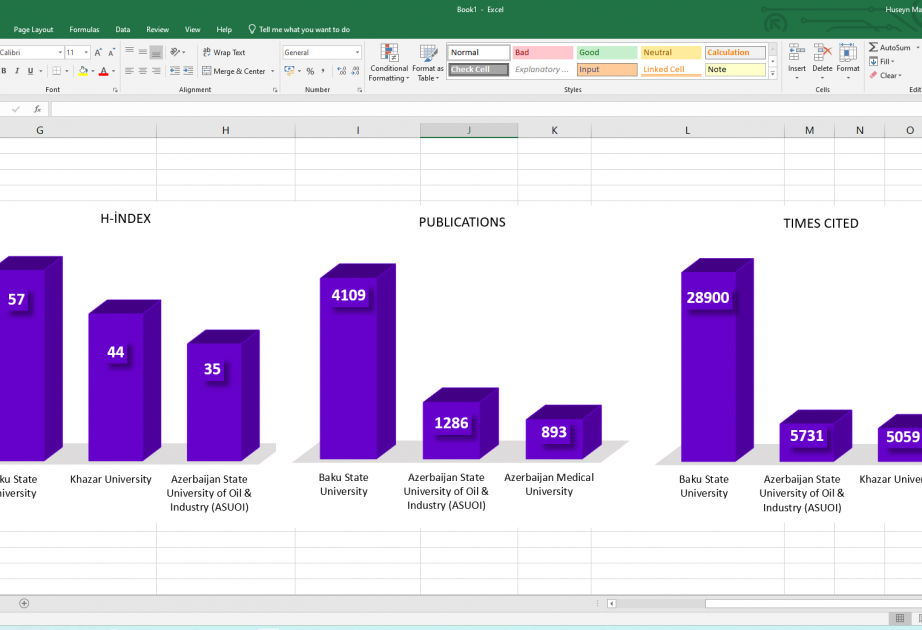Click Increase Indent icon
The height and width of the screenshot is (630, 922).
click(x=188, y=71)
